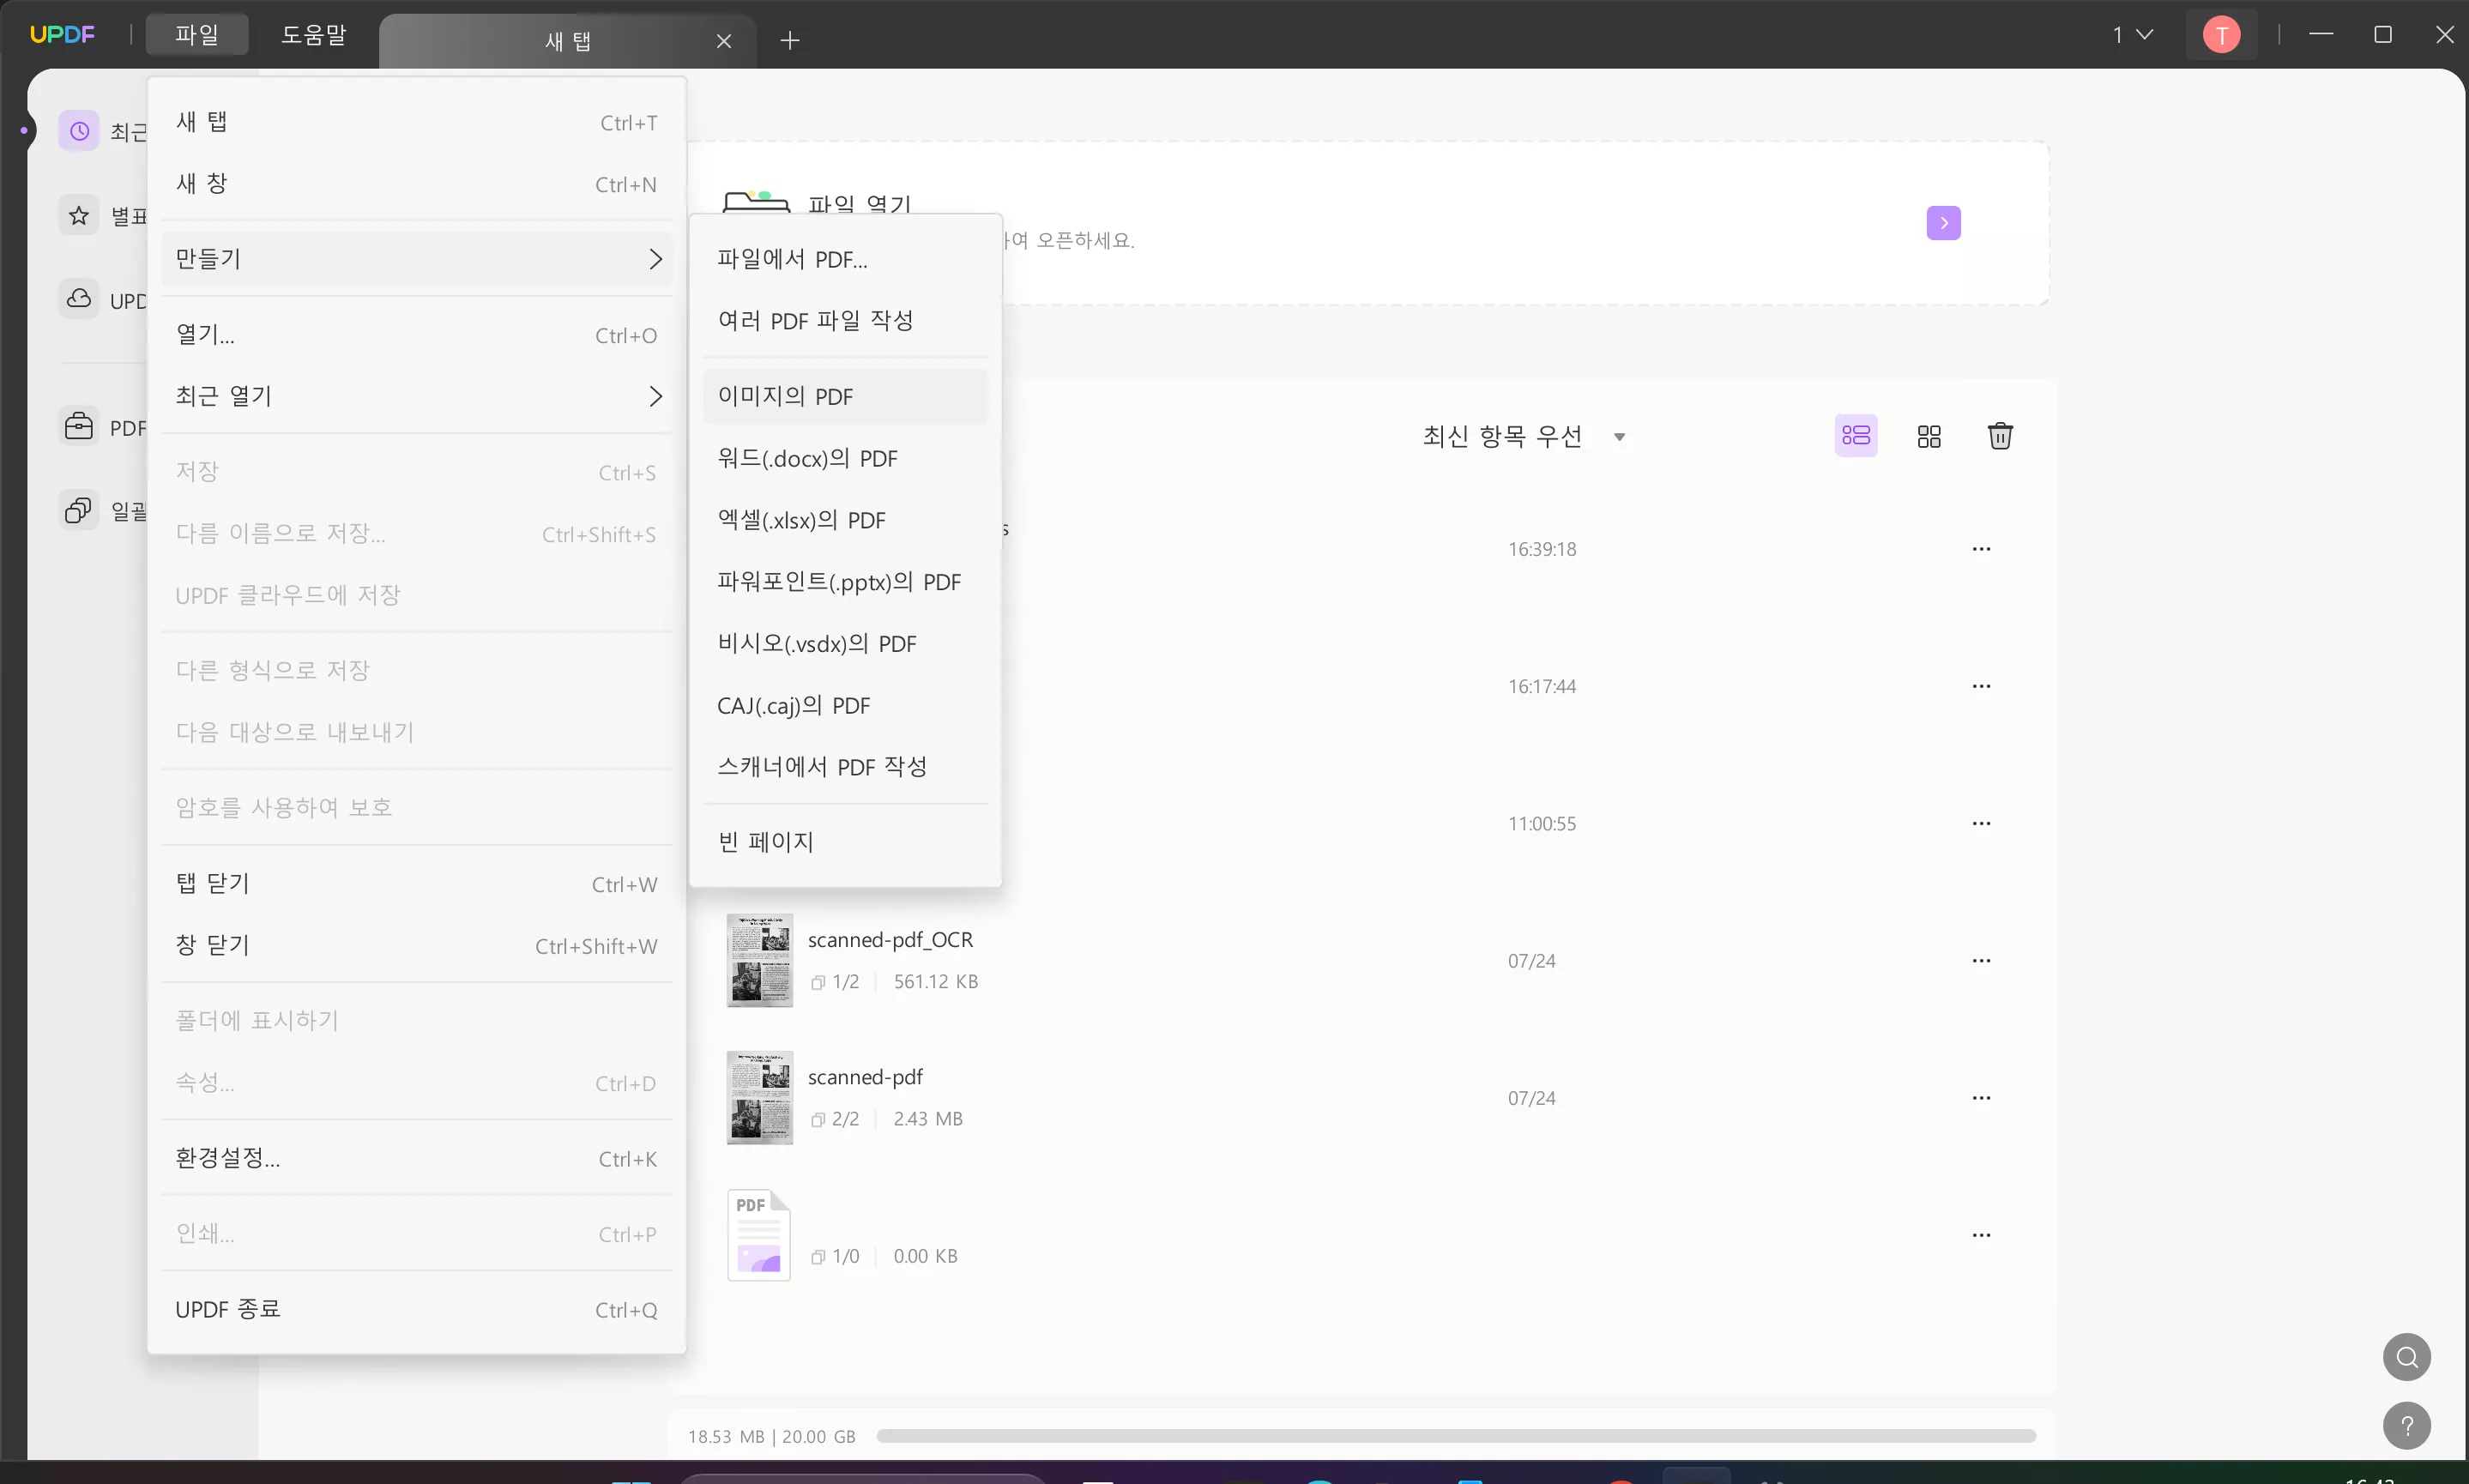Open the 파일 menu

[197, 35]
